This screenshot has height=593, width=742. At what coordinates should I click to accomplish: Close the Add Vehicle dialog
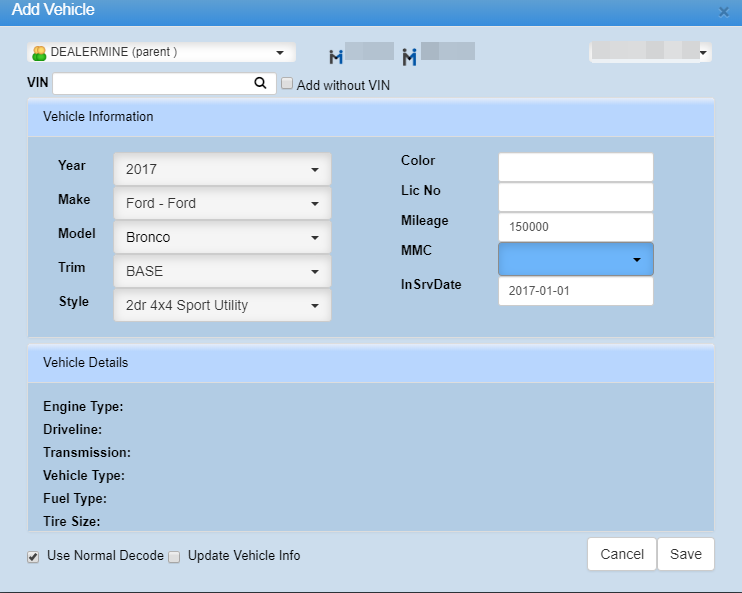click(x=724, y=11)
